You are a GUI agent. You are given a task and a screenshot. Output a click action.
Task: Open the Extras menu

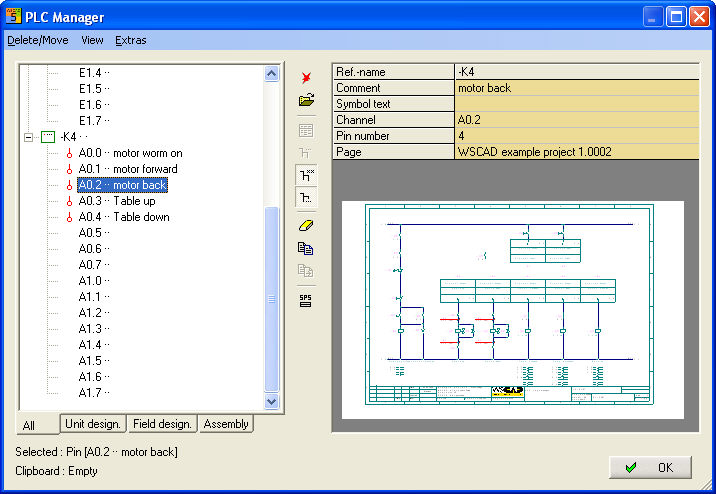[x=131, y=40]
